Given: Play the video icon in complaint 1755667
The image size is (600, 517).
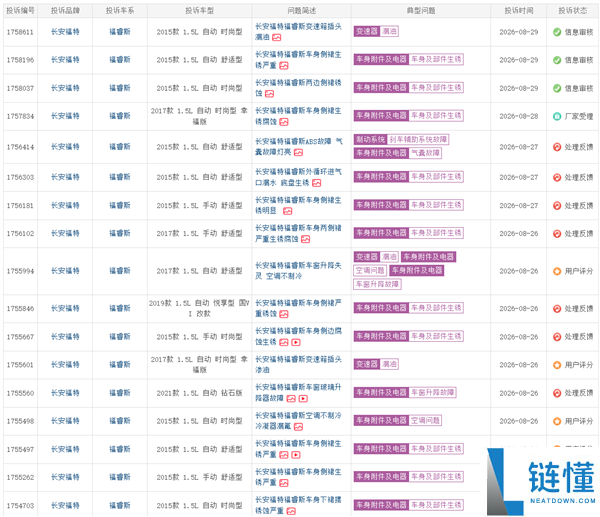Looking at the screenshot, I should [296, 342].
